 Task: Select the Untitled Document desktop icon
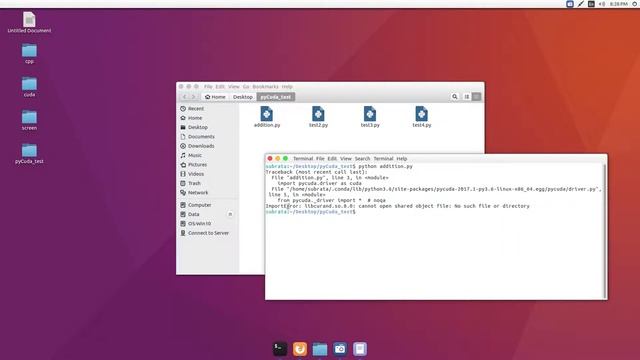point(29,22)
